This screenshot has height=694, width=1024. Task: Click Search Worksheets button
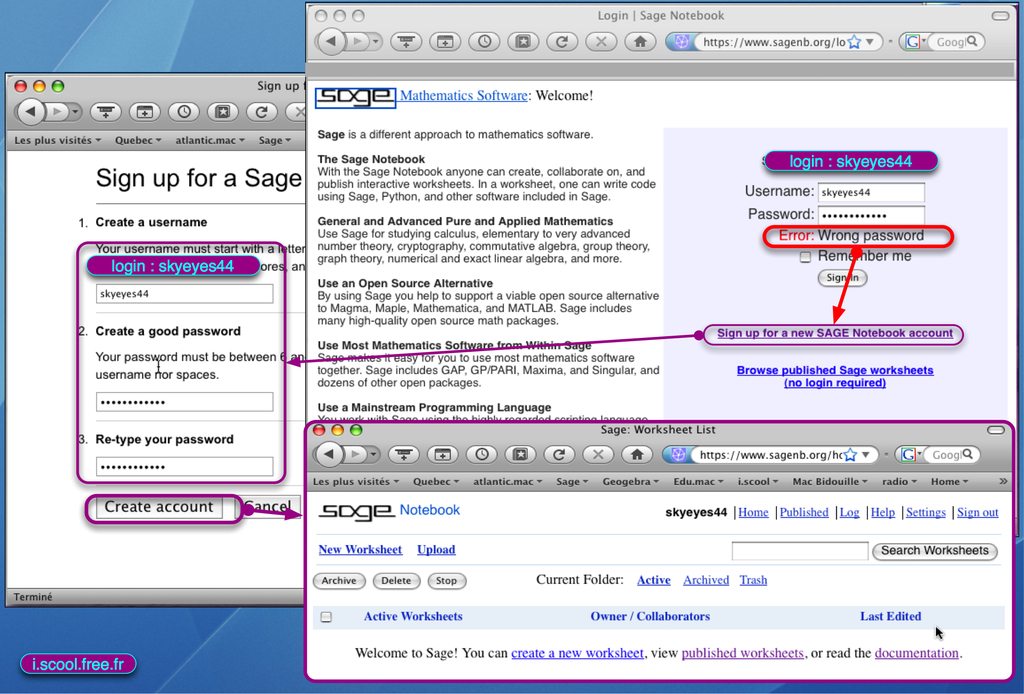click(x=935, y=550)
